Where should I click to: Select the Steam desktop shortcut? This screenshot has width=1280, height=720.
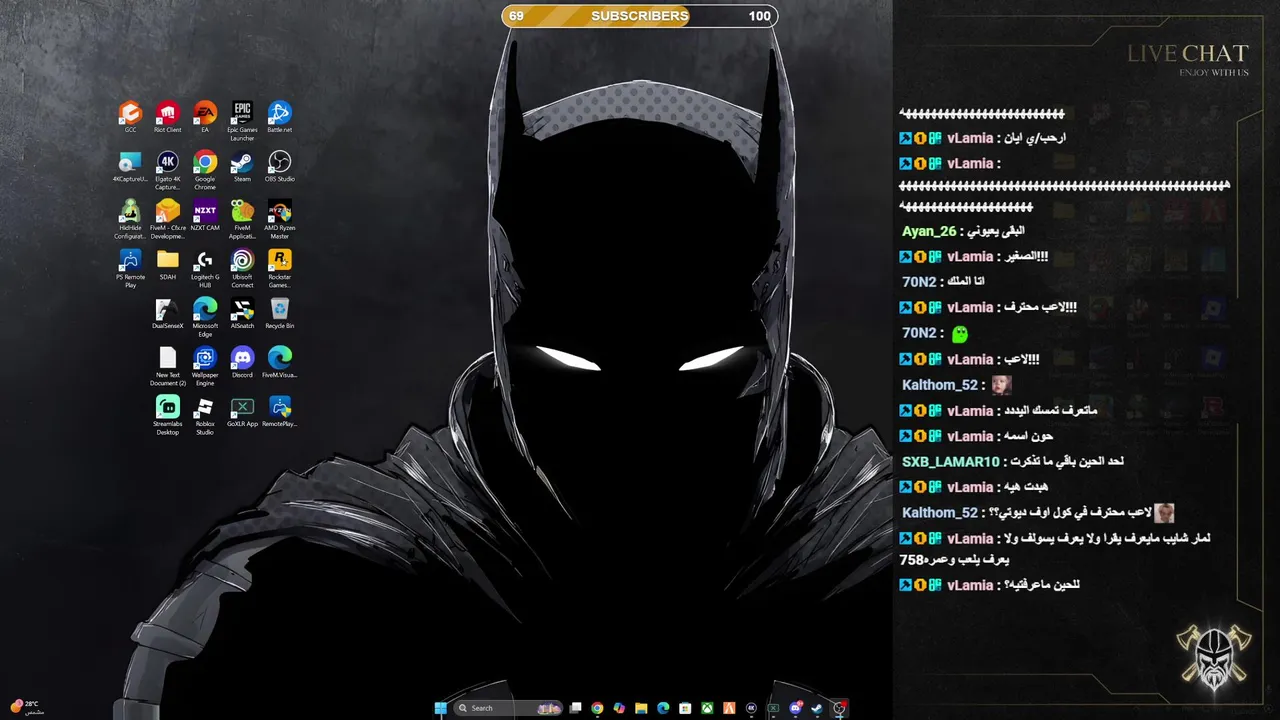(242, 165)
